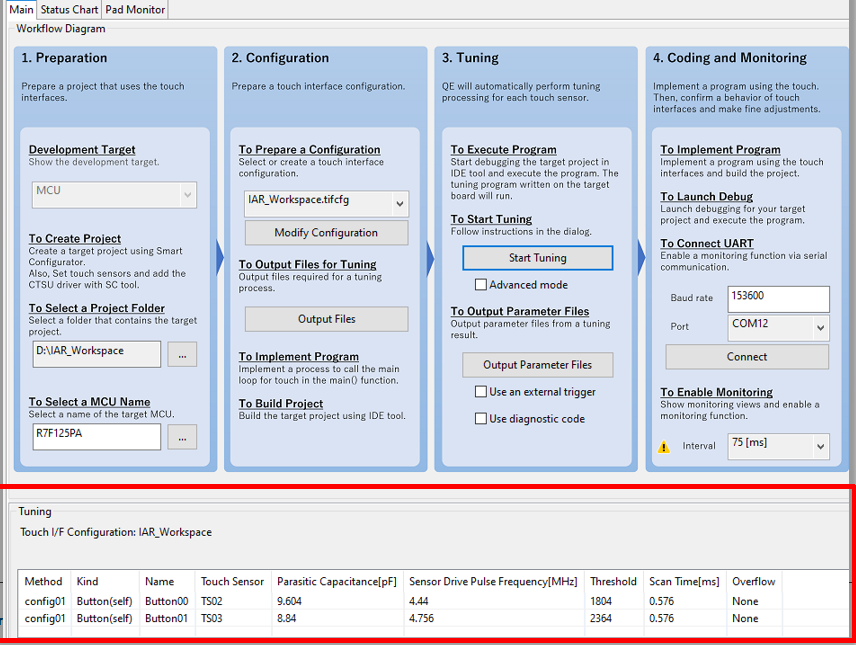This screenshot has height=645, width=856.
Task: Click the R7F125PA MCU name field
Action: (96, 437)
